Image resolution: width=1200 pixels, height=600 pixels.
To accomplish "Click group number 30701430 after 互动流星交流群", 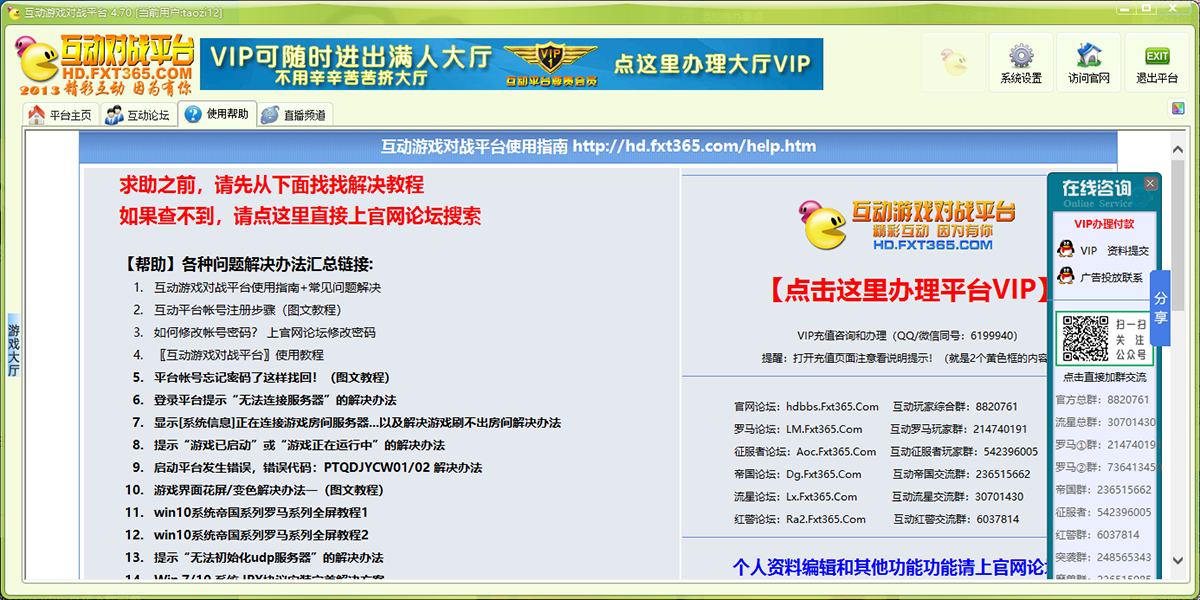I will [x=1000, y=497].
